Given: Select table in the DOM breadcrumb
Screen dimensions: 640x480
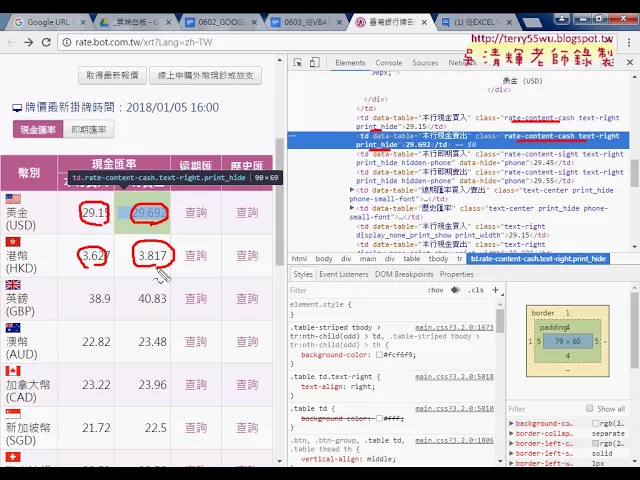Looking at the screenshot, I should [x=411, y=259].
